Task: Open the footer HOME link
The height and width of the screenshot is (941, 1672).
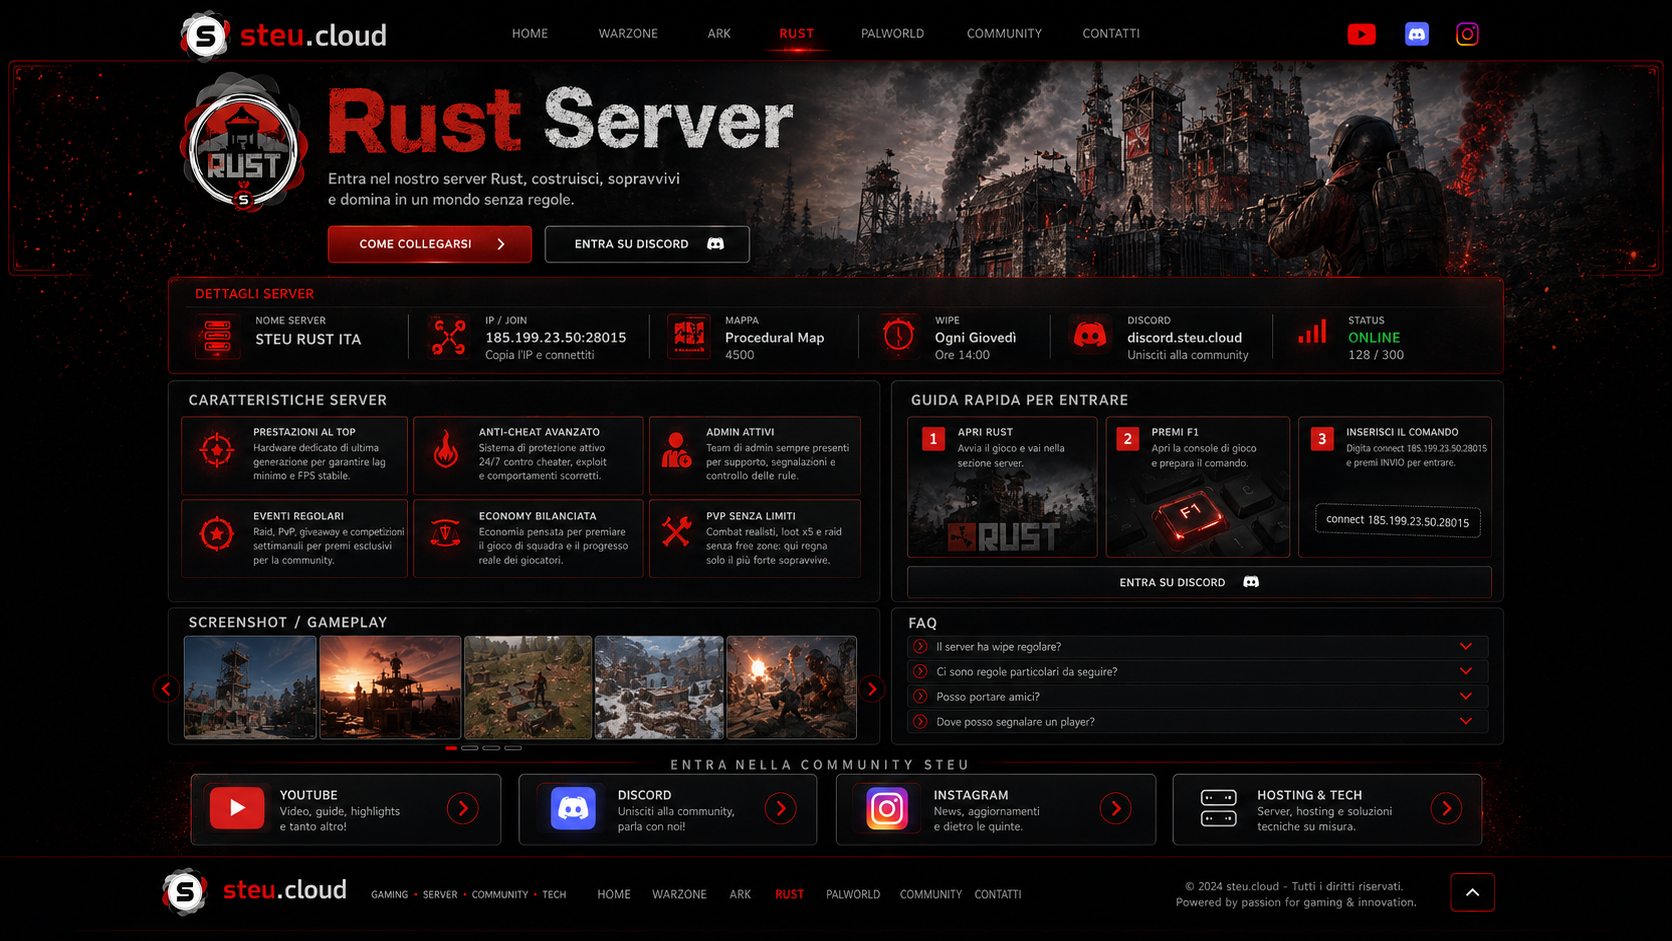Action: (x=614, y=895)
